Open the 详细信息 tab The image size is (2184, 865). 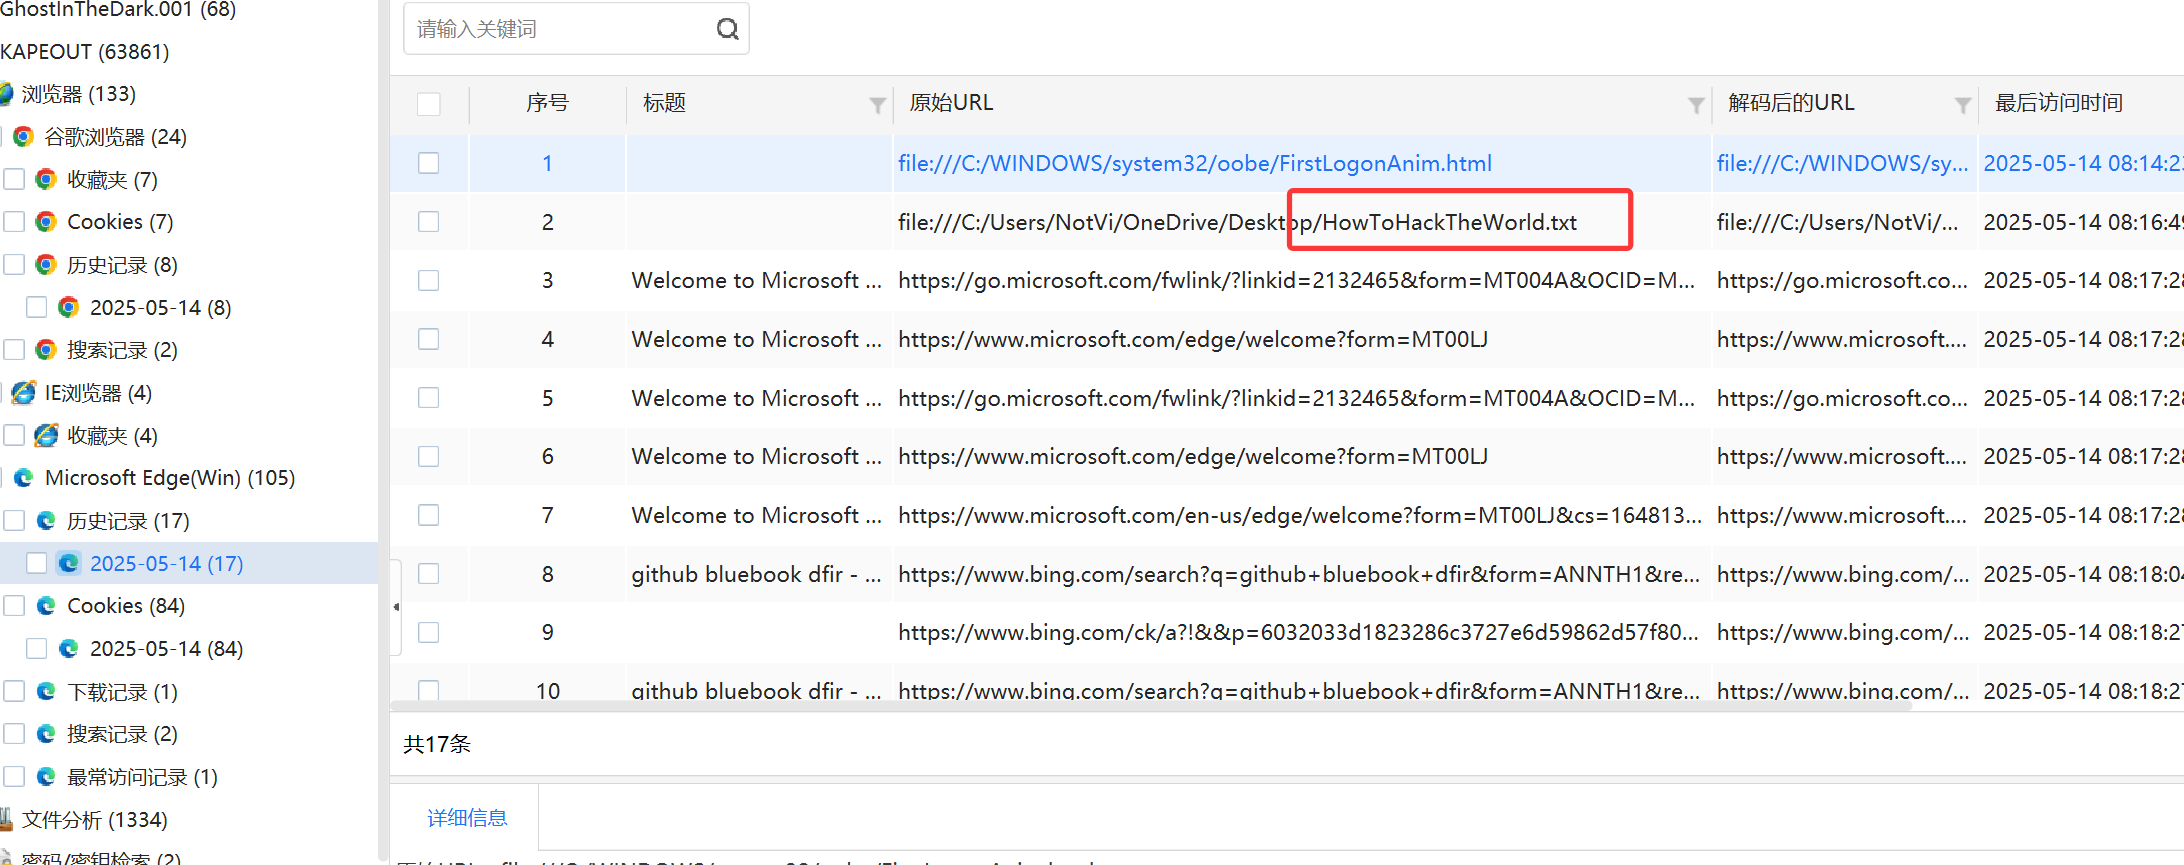(x=467, y=818)
